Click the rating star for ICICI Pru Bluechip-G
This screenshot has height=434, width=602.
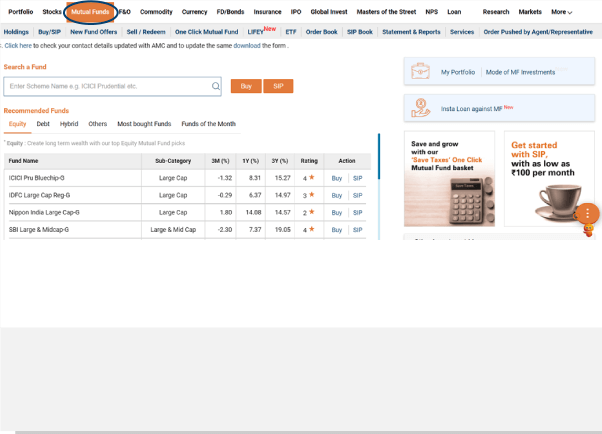coord(312,178)
